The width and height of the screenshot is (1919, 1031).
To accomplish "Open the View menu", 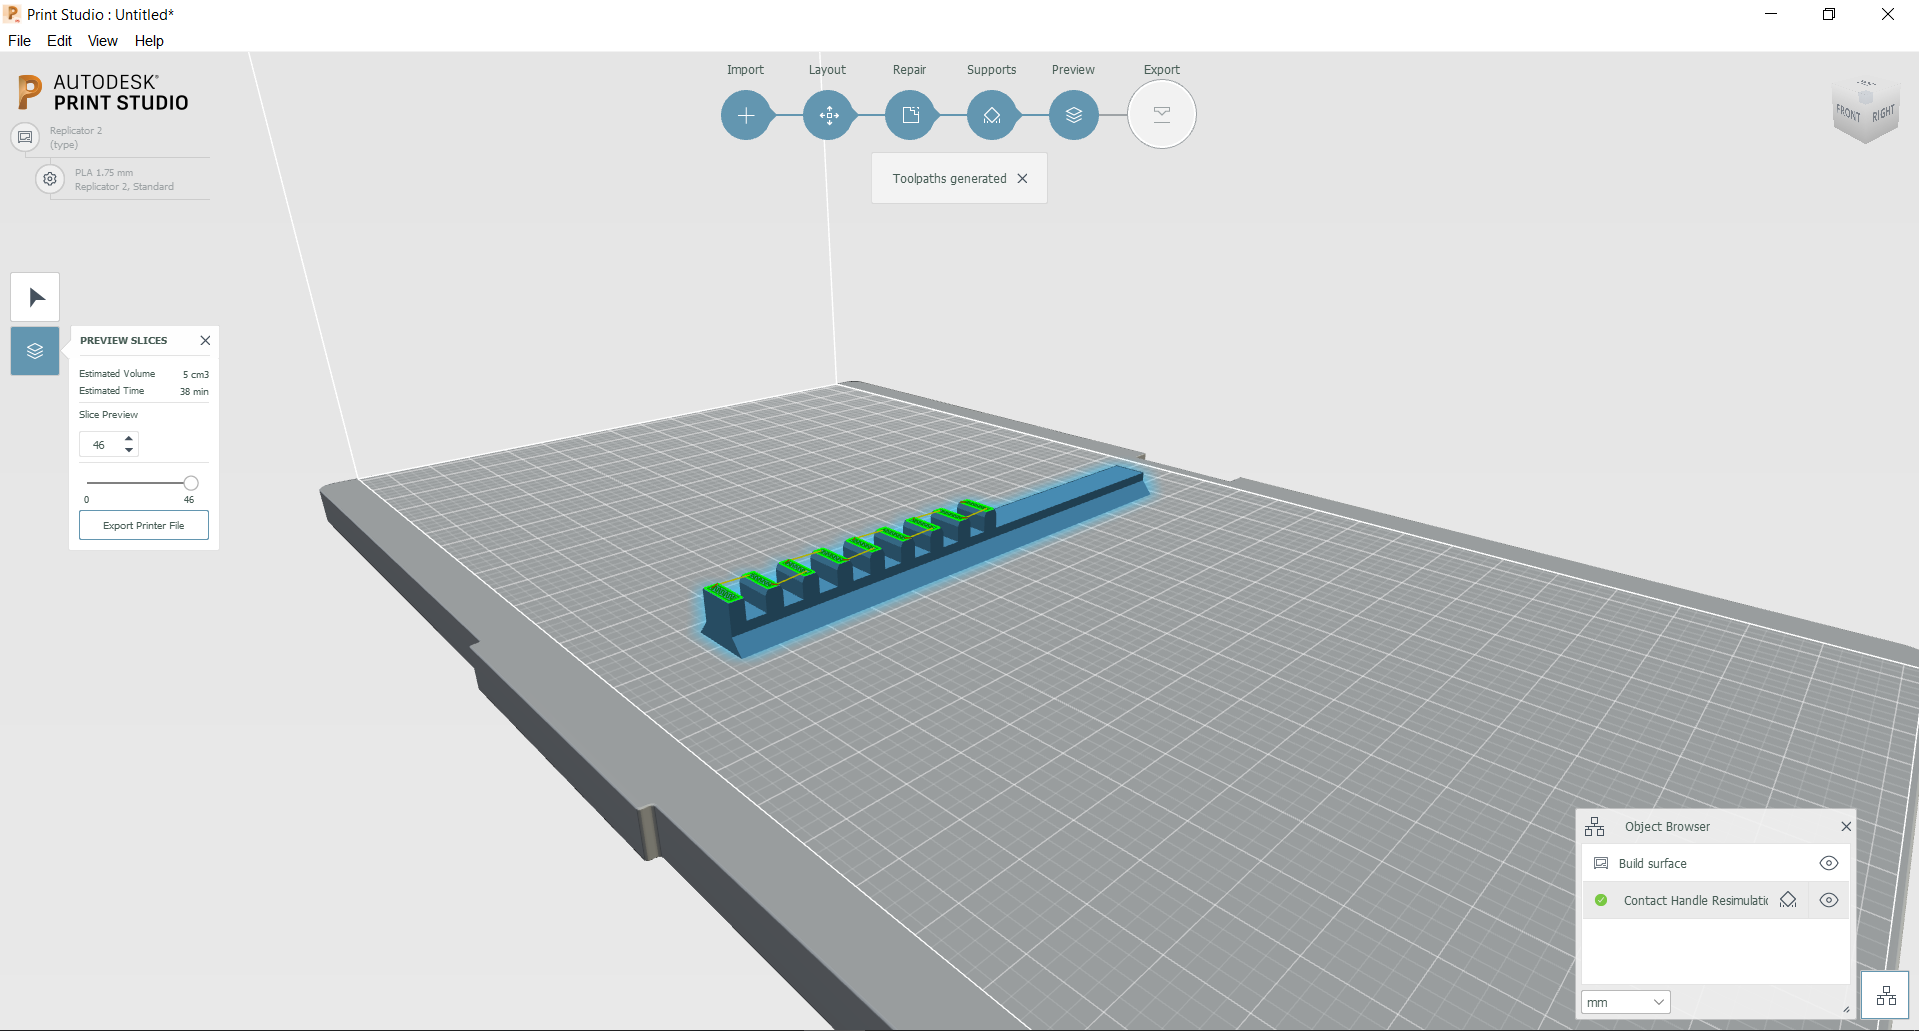I will [102, 41].
